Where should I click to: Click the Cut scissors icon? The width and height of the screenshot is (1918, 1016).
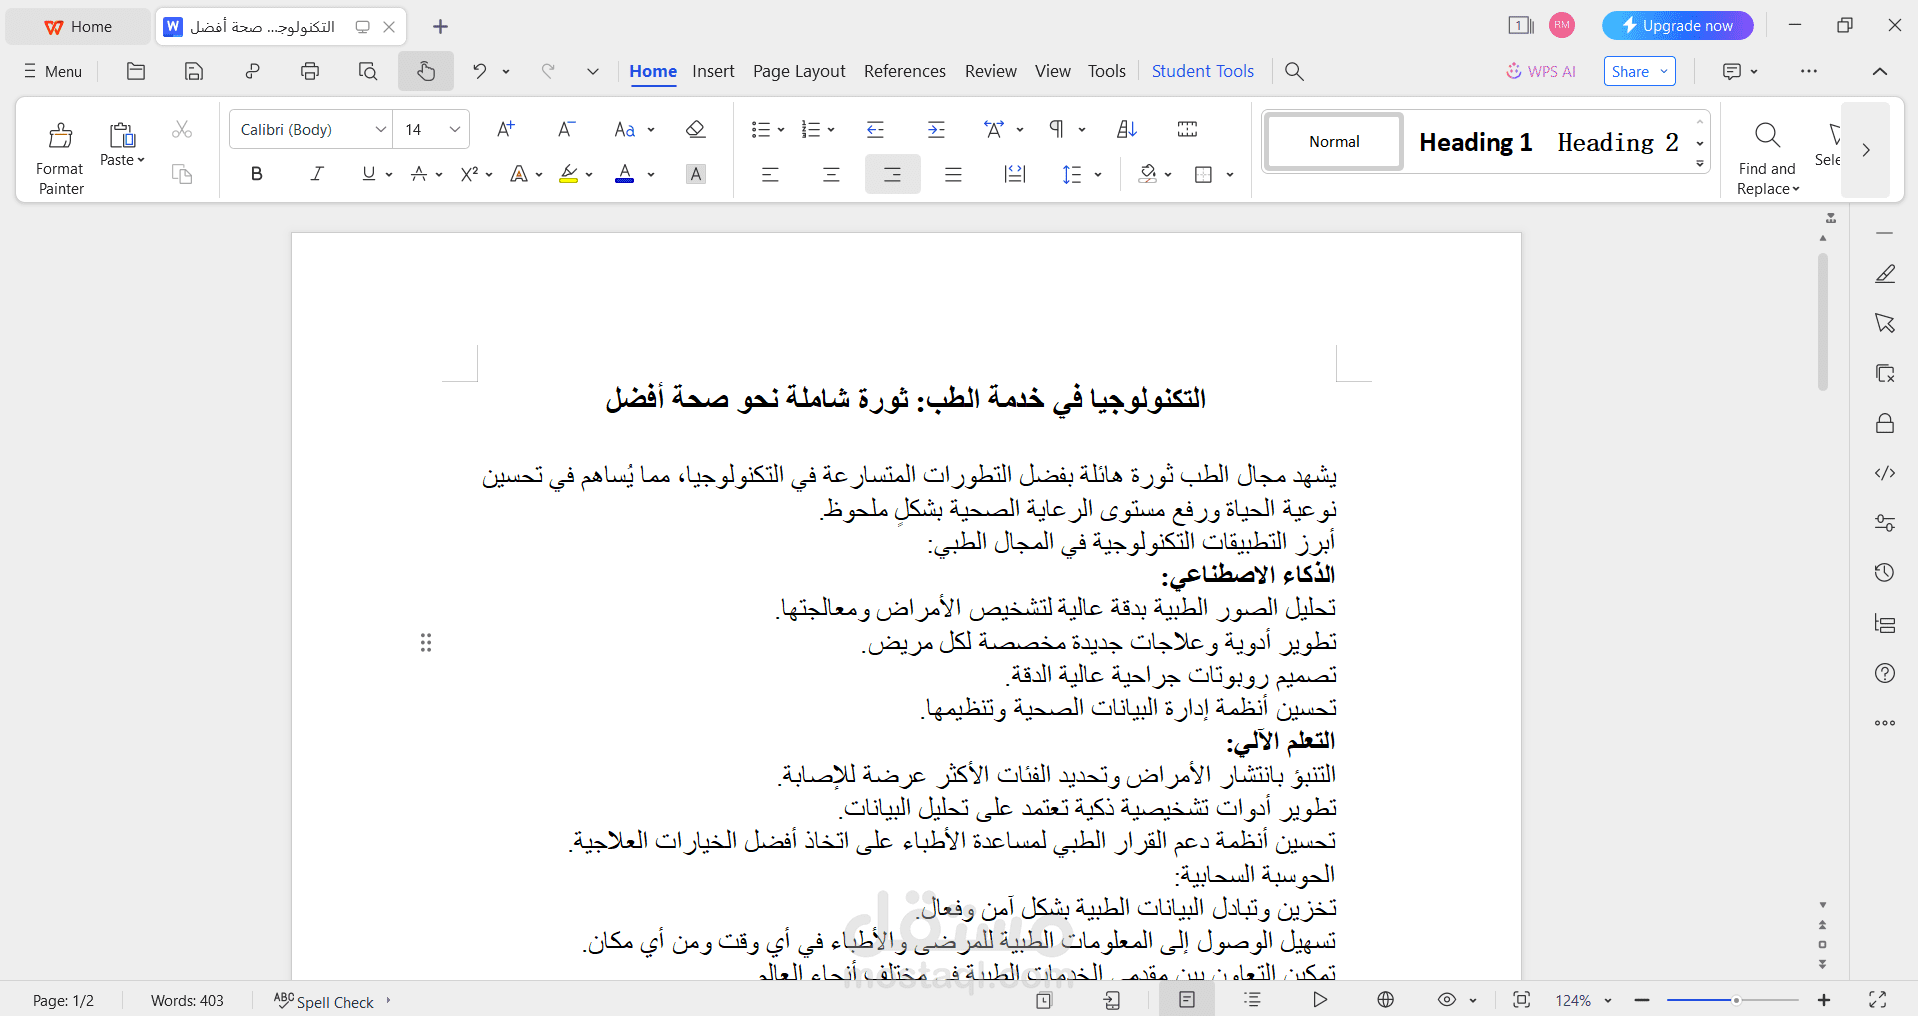(182, 129)
